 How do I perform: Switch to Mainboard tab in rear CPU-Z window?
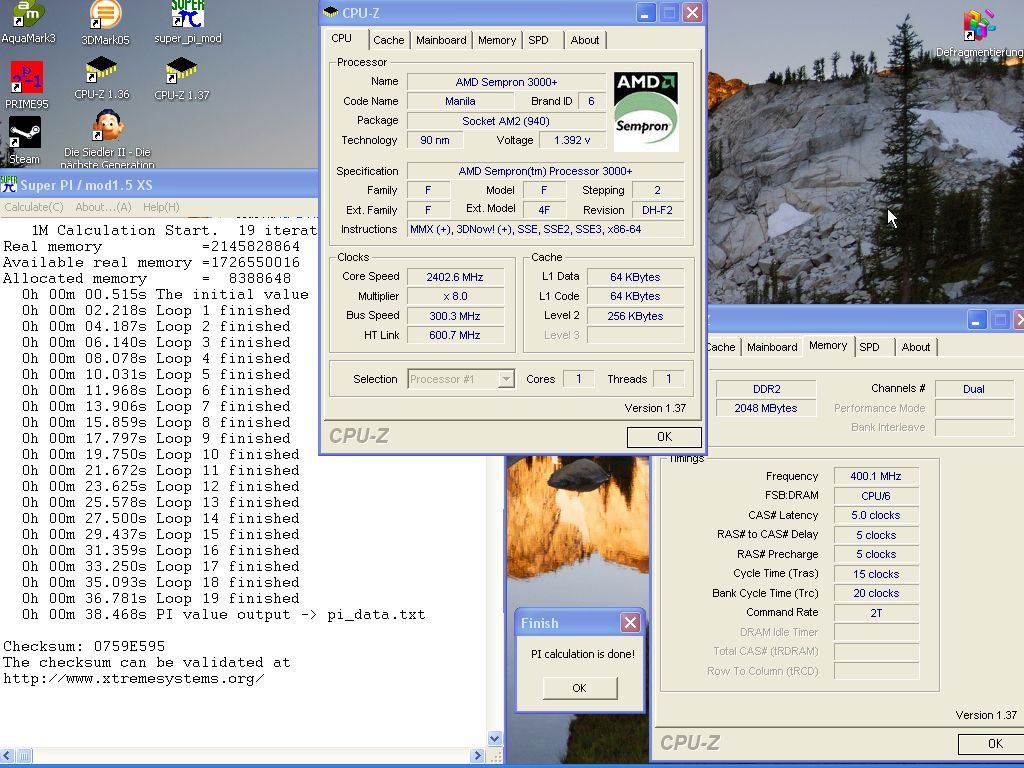(772, 347)
